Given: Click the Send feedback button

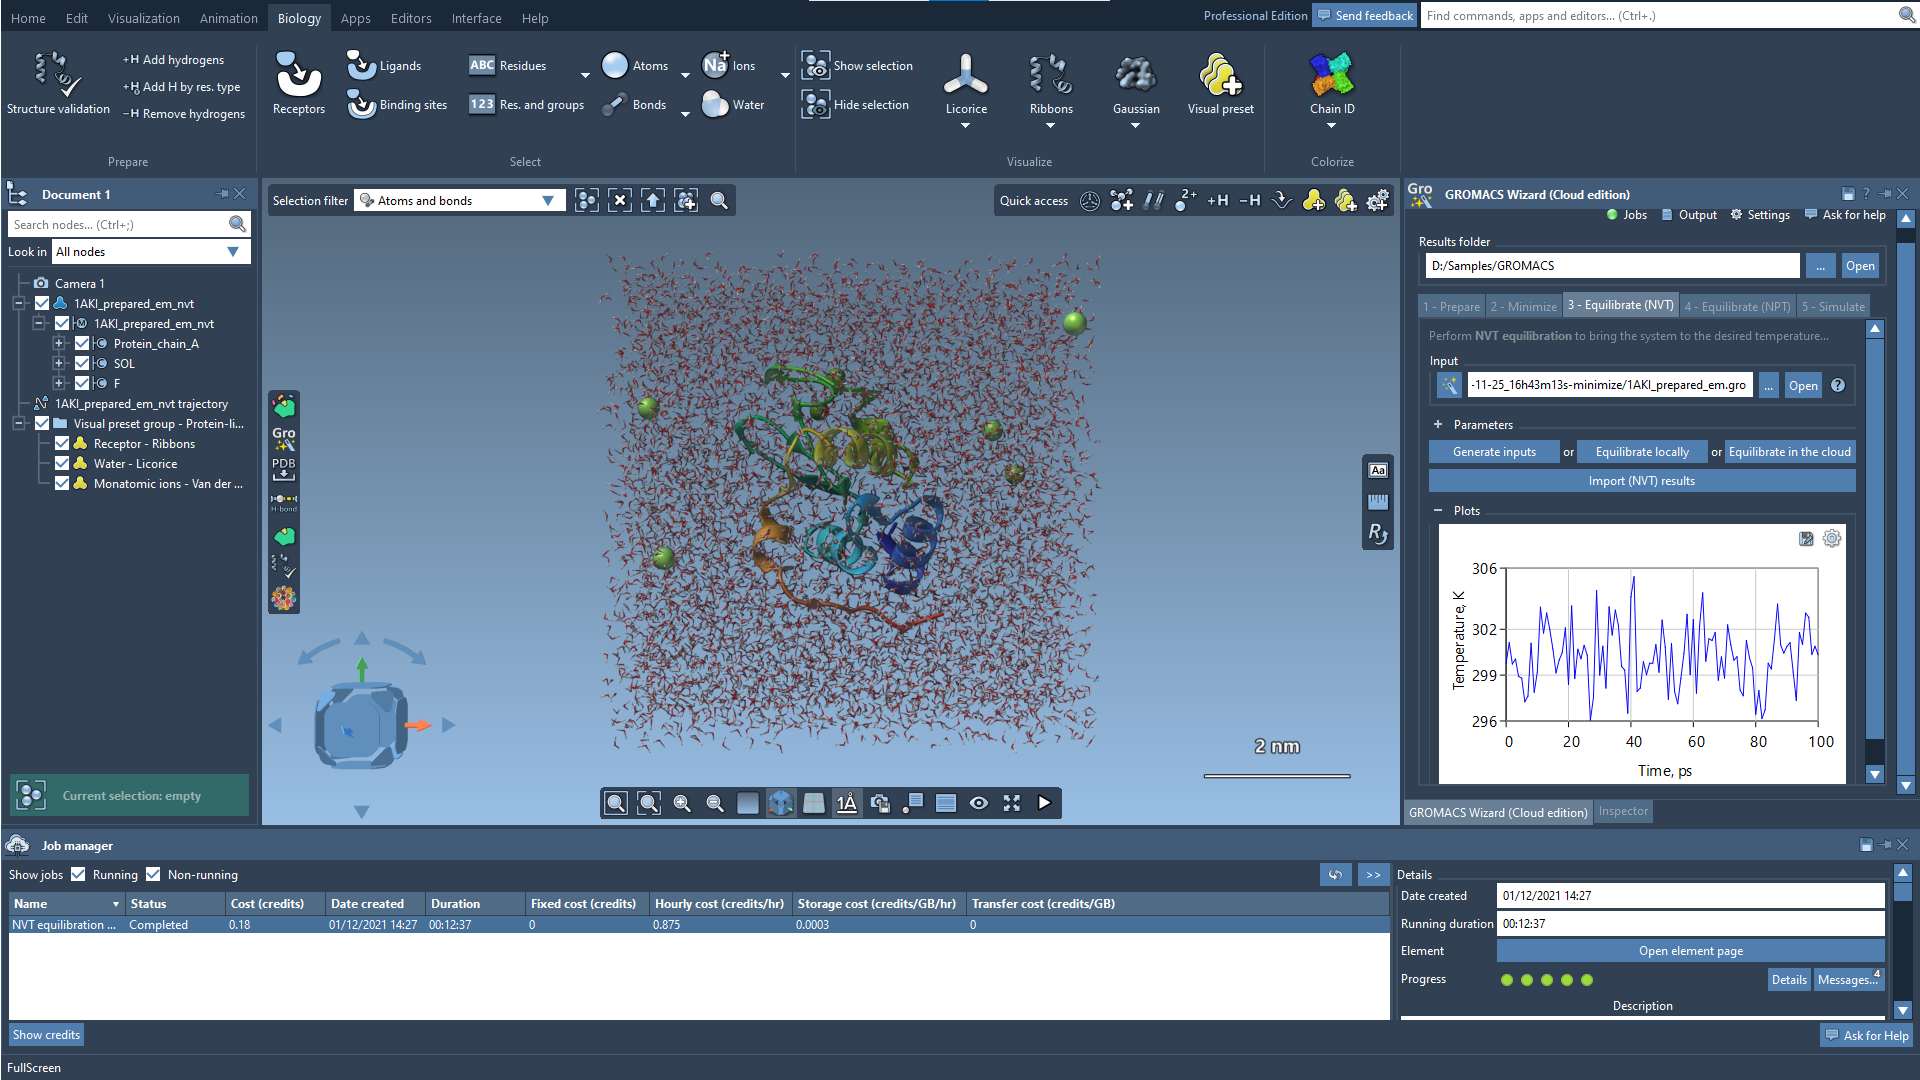Looking at the screenshot, I should (x=1365, y=16).
